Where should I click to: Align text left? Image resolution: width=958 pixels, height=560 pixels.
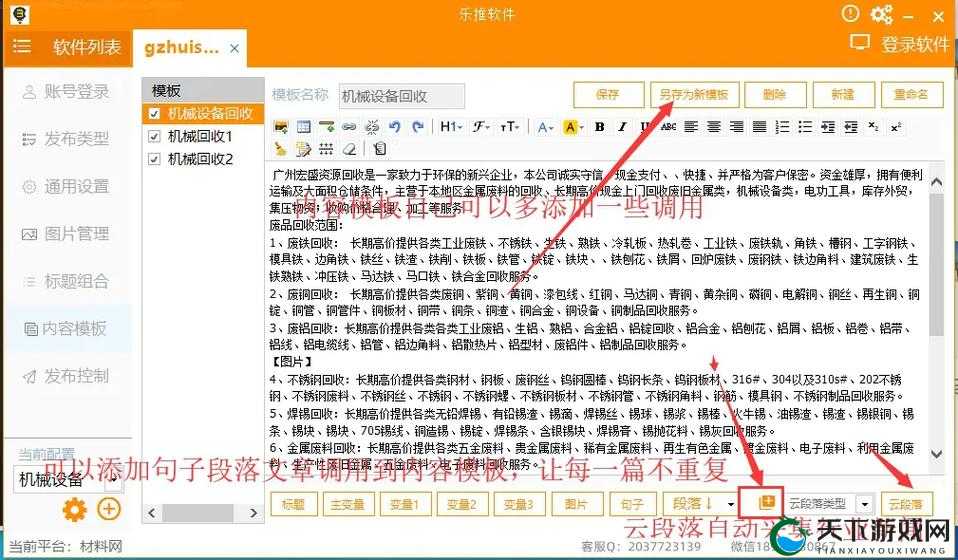[691, 126]
